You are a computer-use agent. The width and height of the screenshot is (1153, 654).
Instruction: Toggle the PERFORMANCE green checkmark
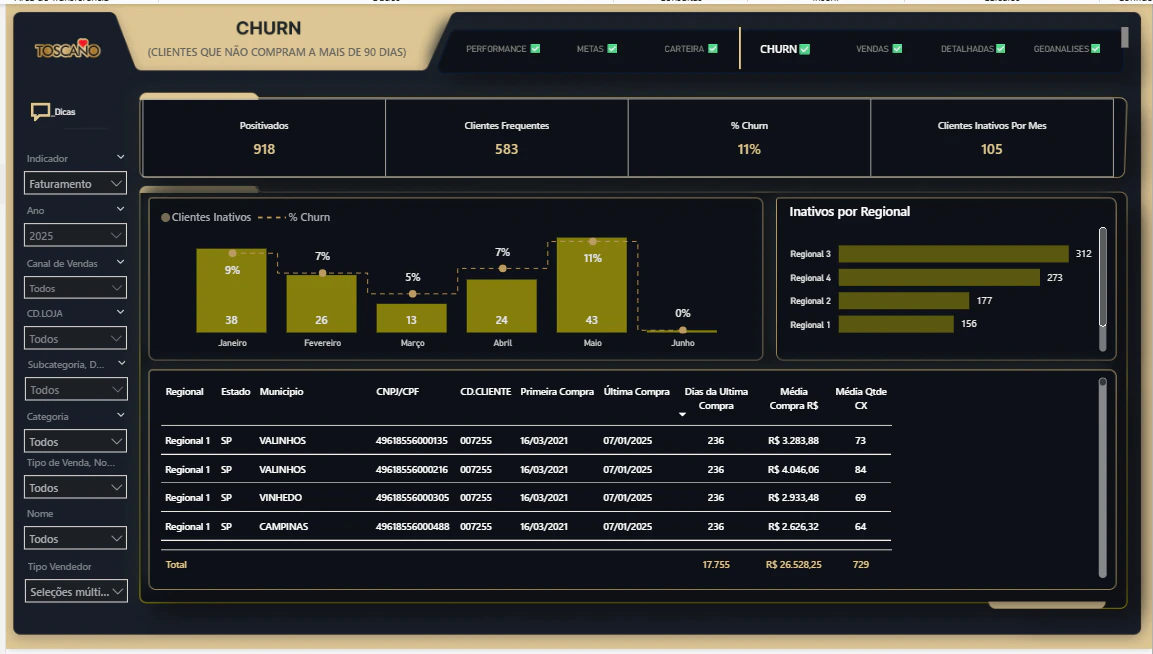[535, 49]
